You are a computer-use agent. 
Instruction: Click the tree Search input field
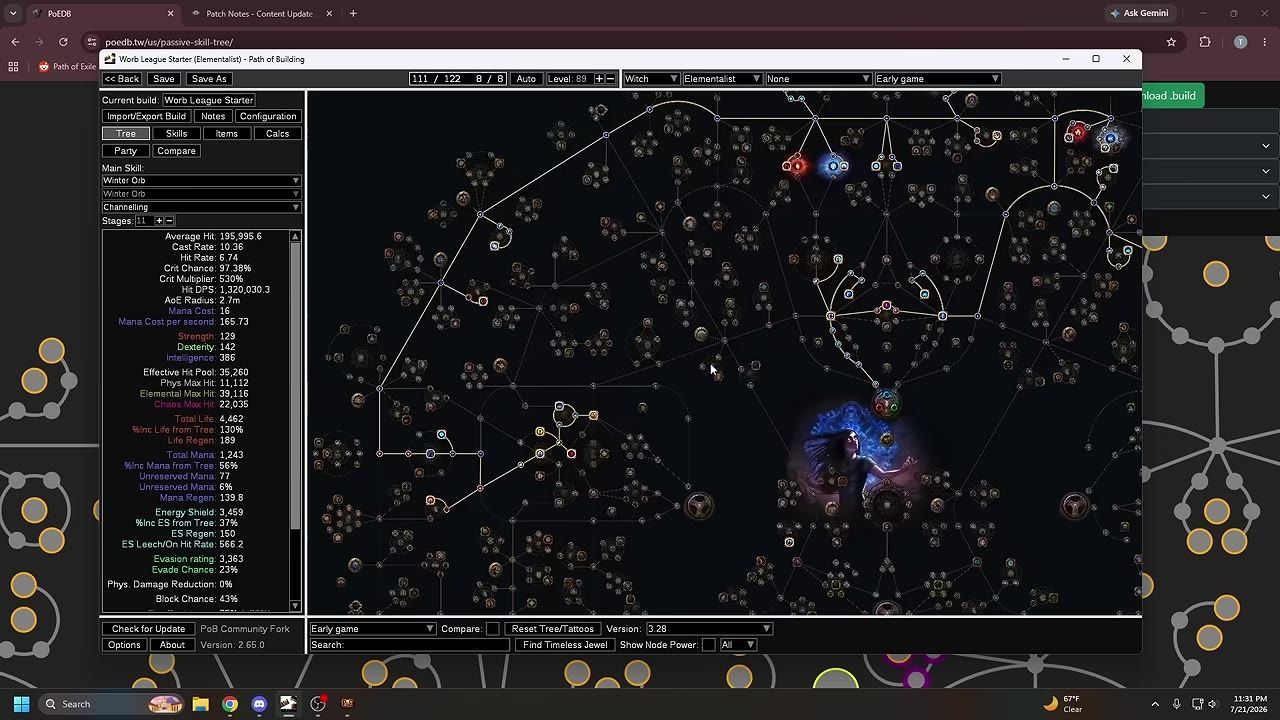[x=410, y=645]
